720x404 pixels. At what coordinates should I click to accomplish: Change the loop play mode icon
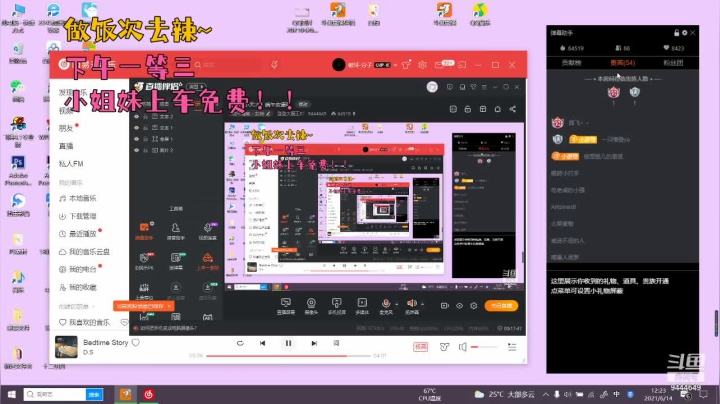coord(240,343)
